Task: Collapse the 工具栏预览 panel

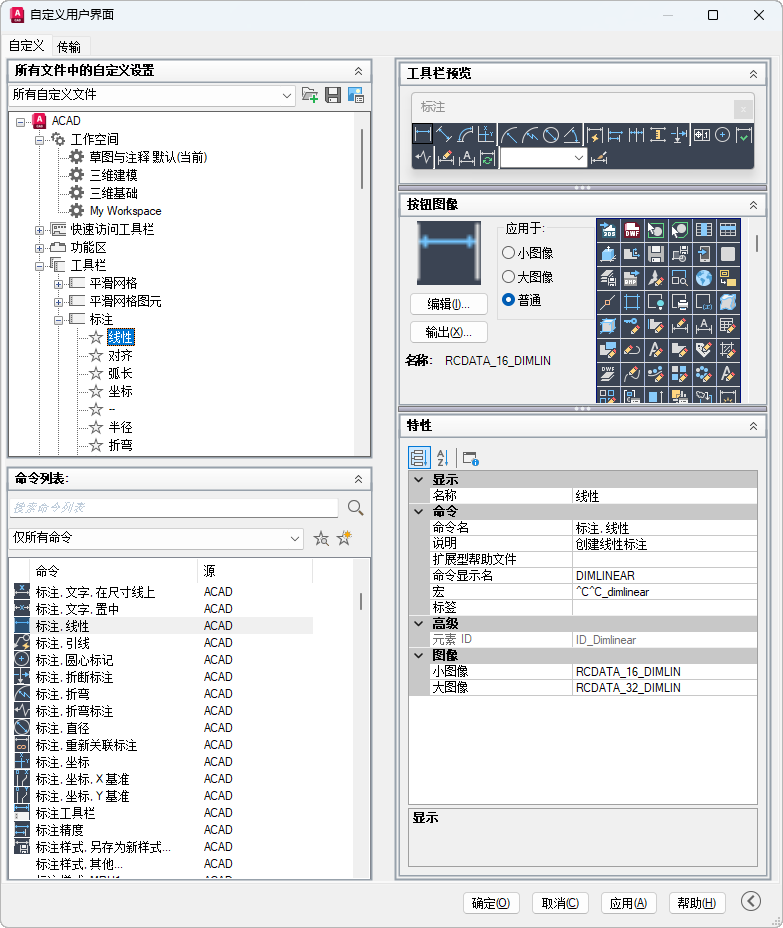Action: (x=753, y=74)
